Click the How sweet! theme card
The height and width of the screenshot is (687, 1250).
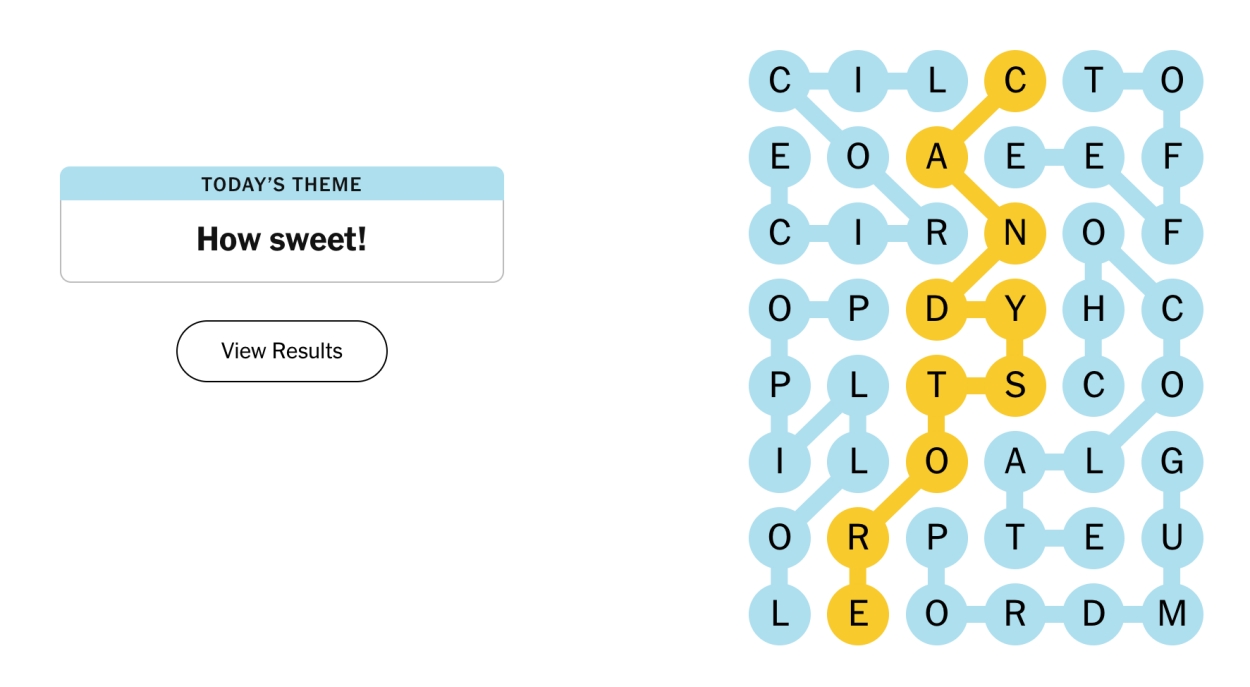click(x=281, y=239)
